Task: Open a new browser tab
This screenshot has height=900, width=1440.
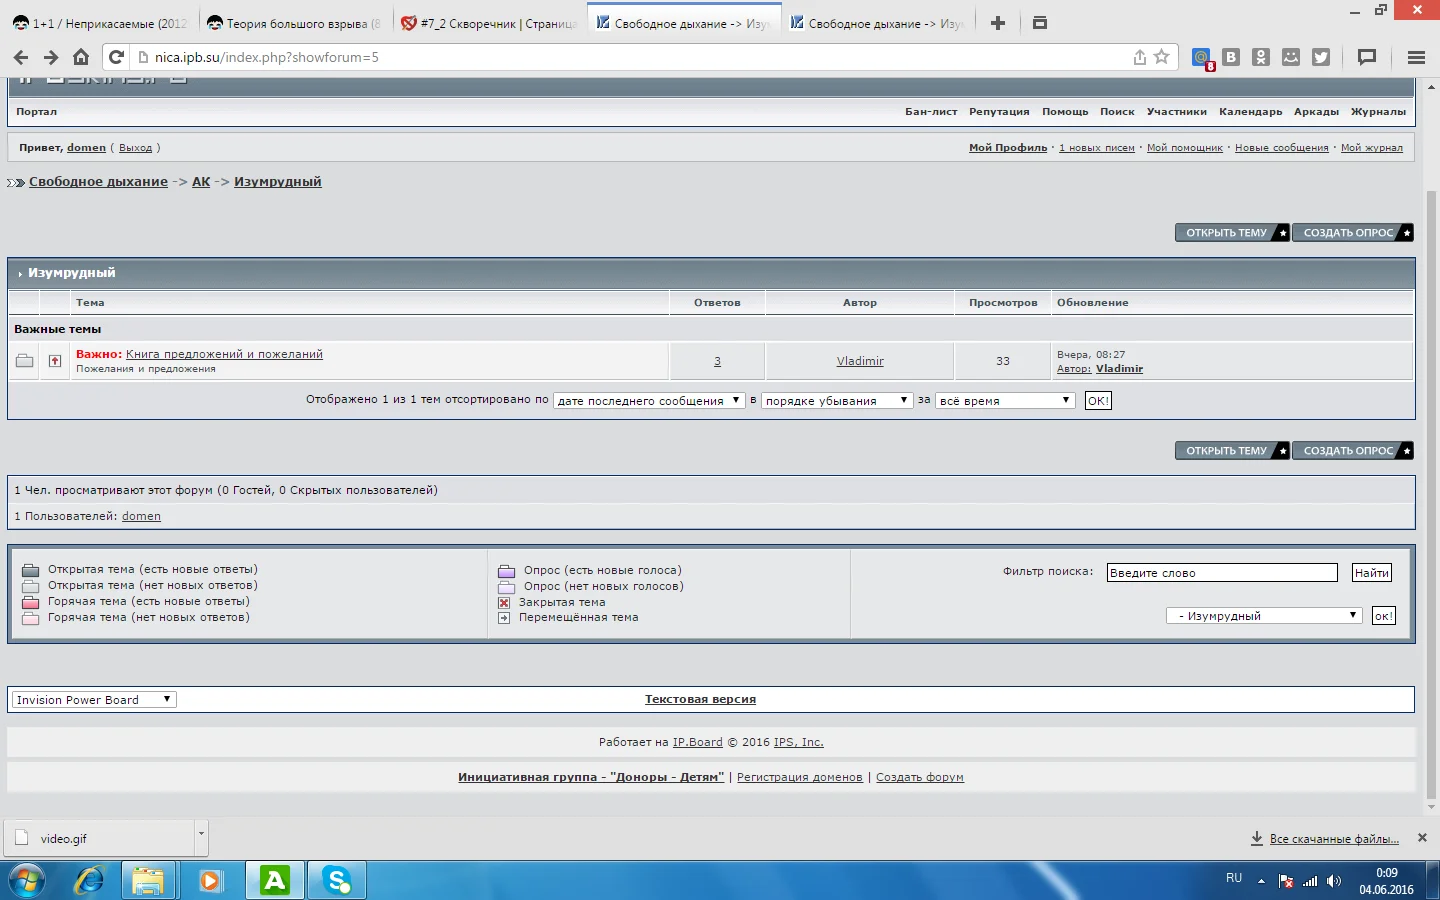Action: 997,23
